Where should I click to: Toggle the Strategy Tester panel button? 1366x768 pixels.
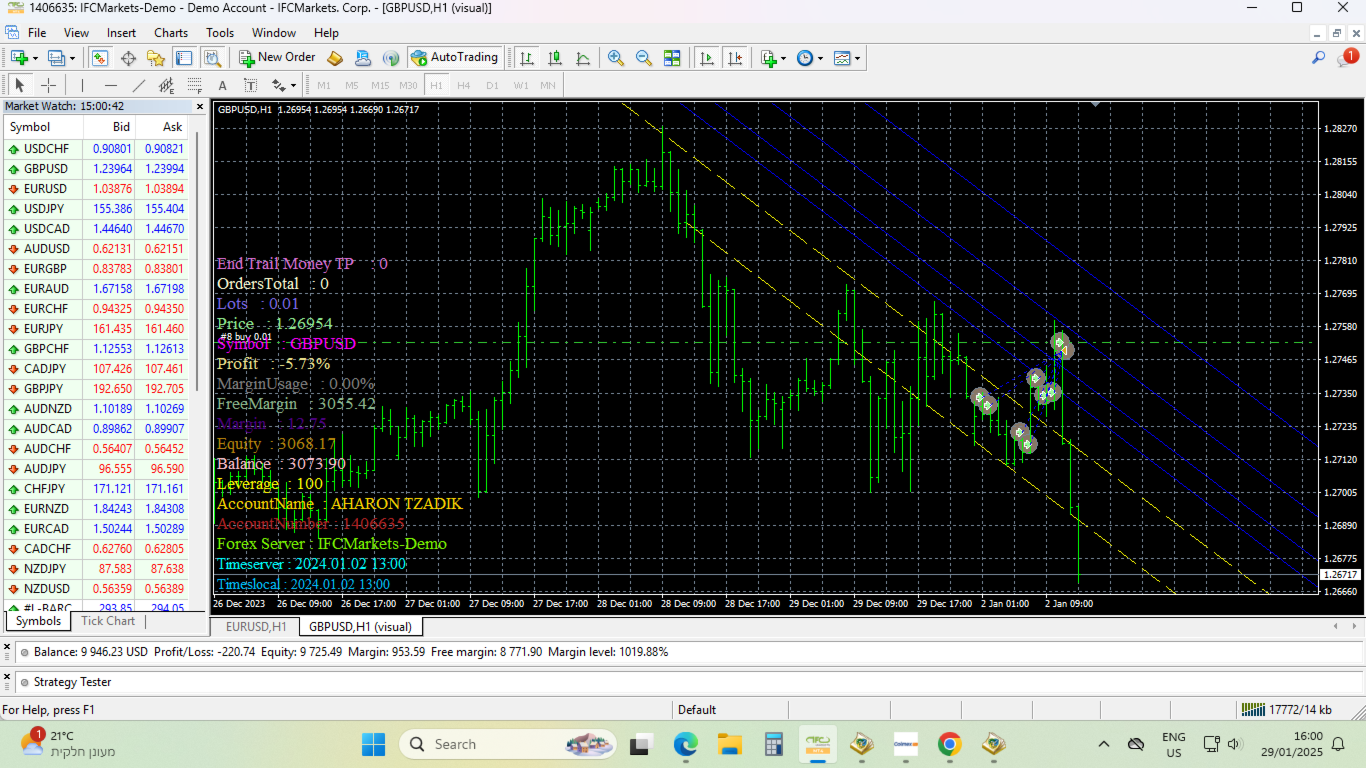[x=212, y=58]
